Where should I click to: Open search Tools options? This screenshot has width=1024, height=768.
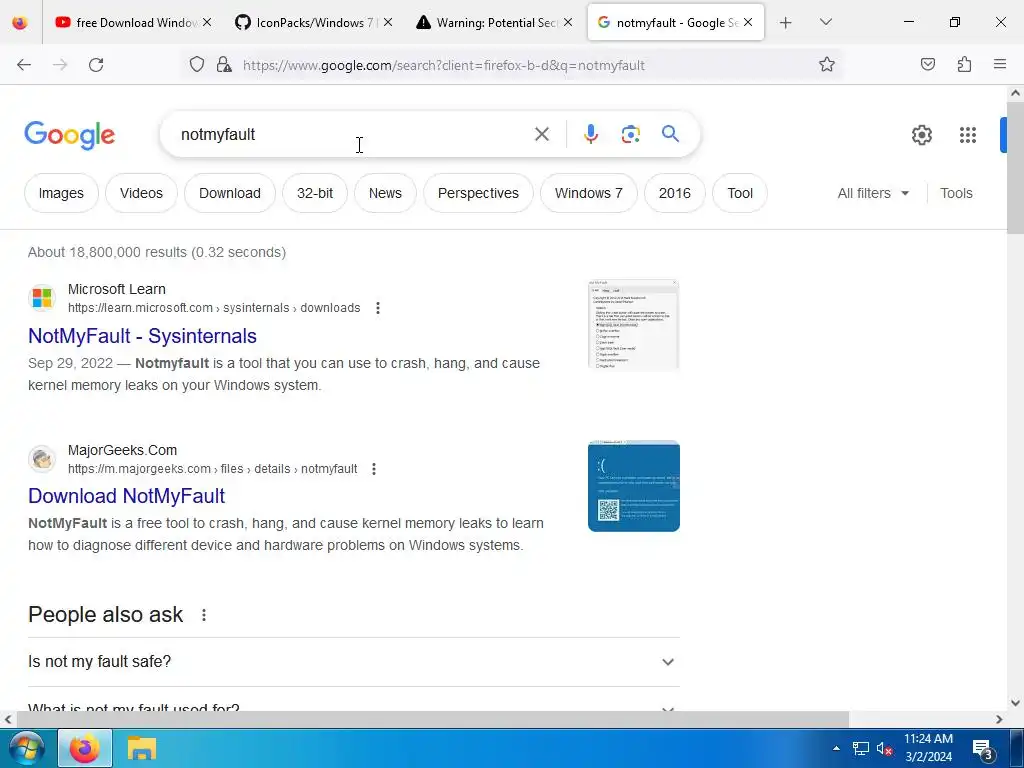click(956, 193)
